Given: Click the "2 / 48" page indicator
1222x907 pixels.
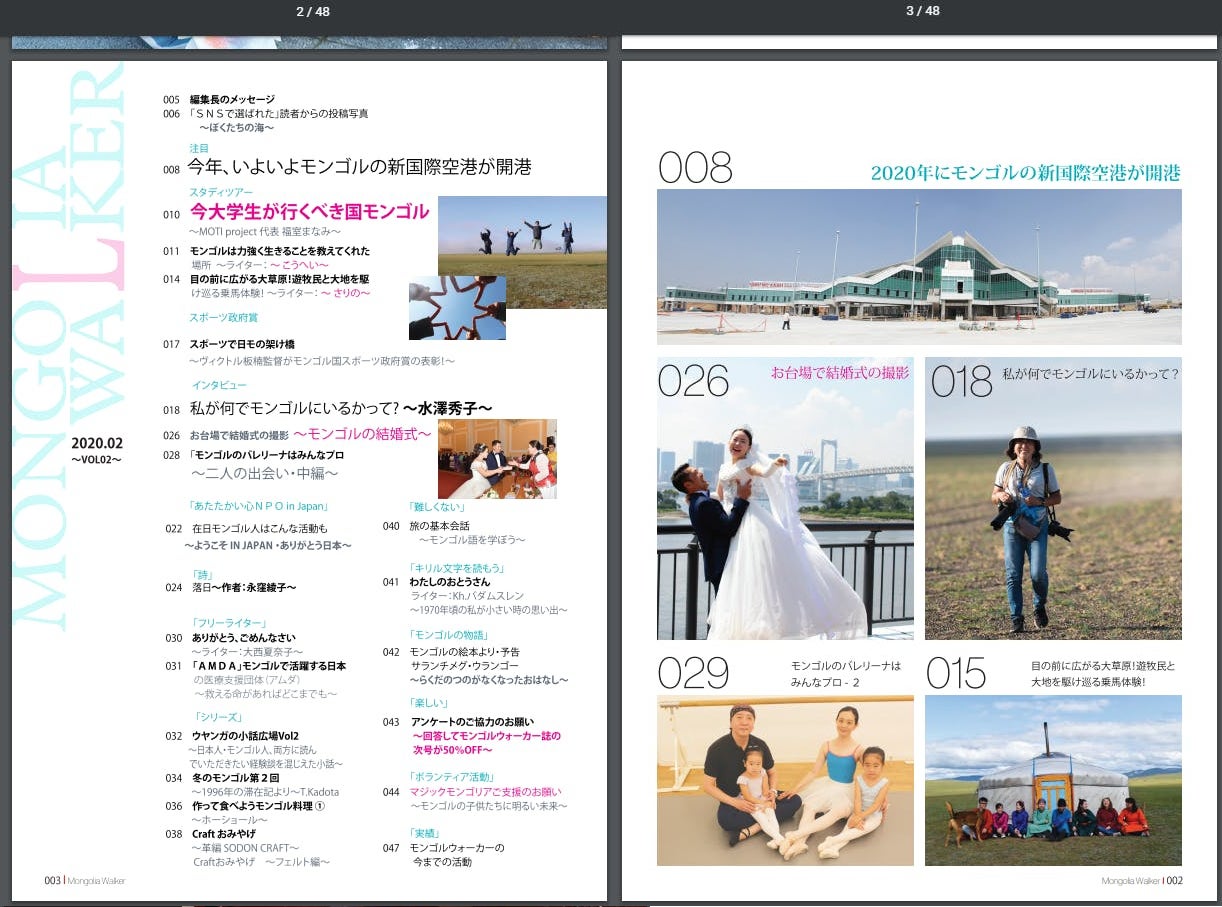Looking at the screenshot, I should [313, 11].
